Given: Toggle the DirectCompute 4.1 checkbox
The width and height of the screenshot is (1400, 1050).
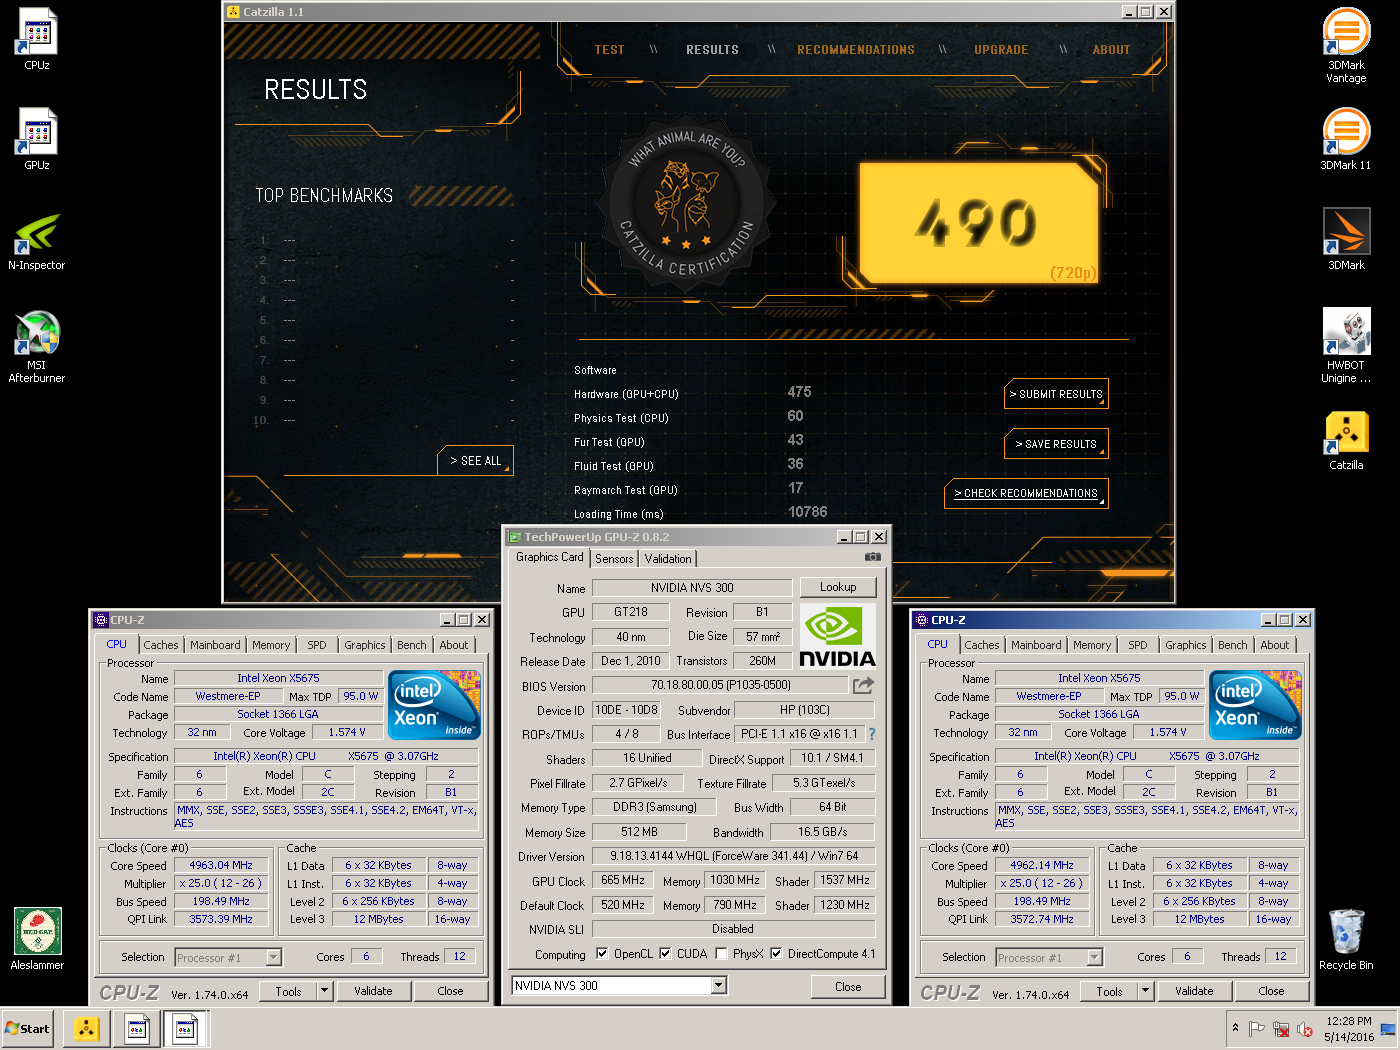Looking at the screenshot, I should point(776,953).
